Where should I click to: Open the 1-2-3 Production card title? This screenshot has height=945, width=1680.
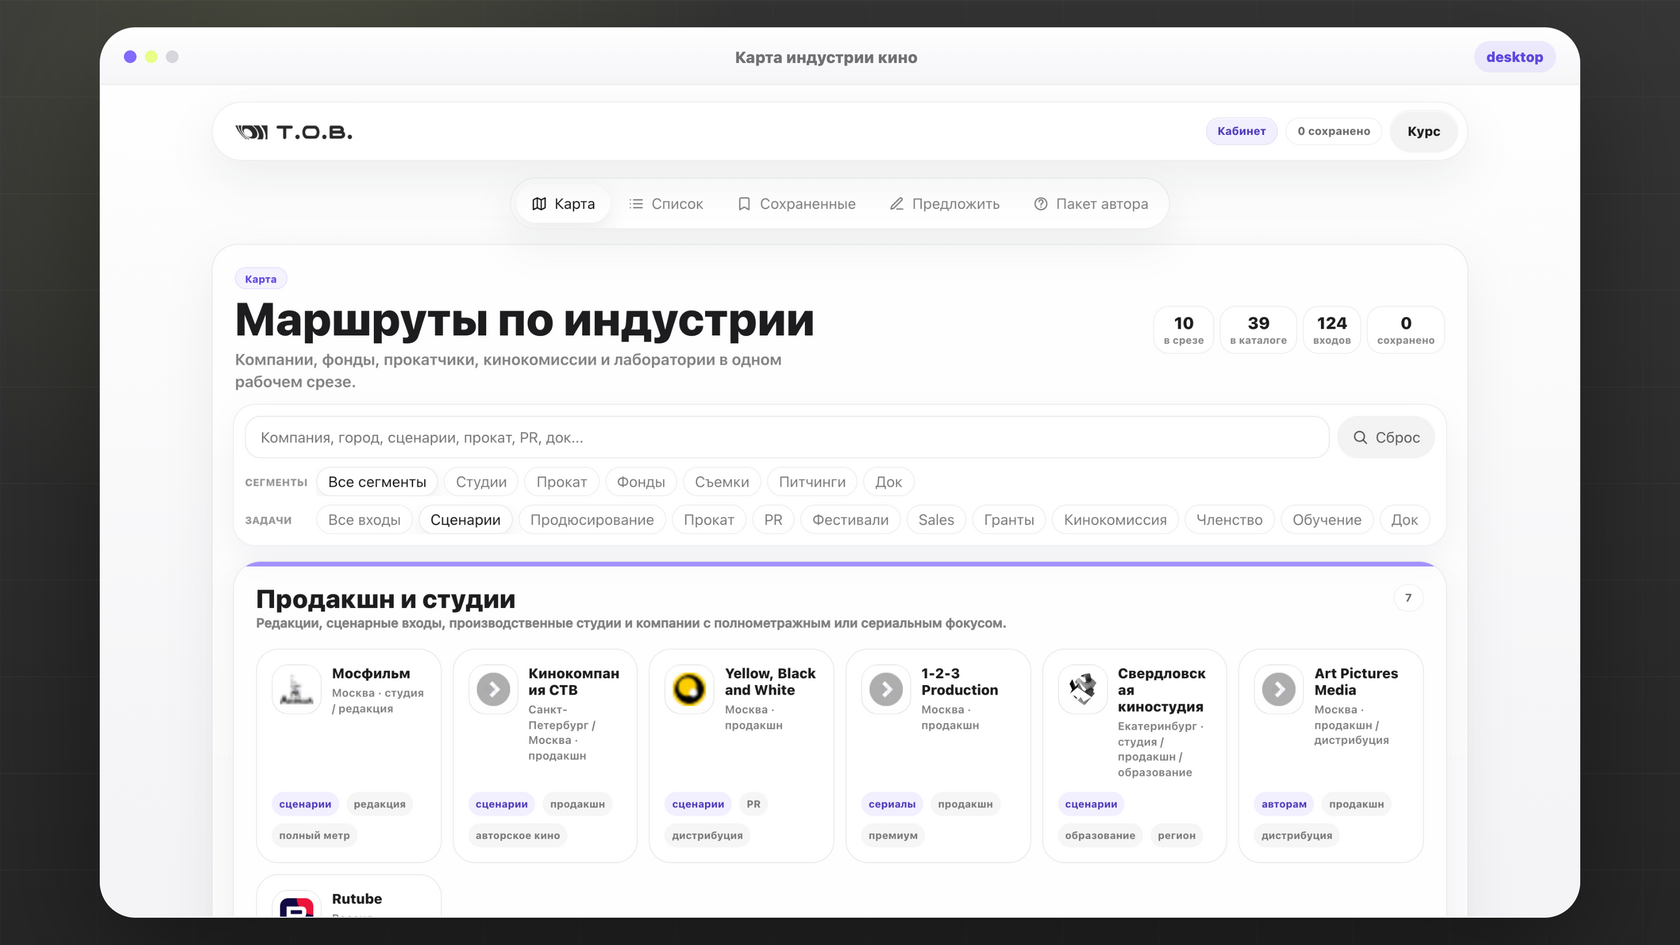coord(960,682)
